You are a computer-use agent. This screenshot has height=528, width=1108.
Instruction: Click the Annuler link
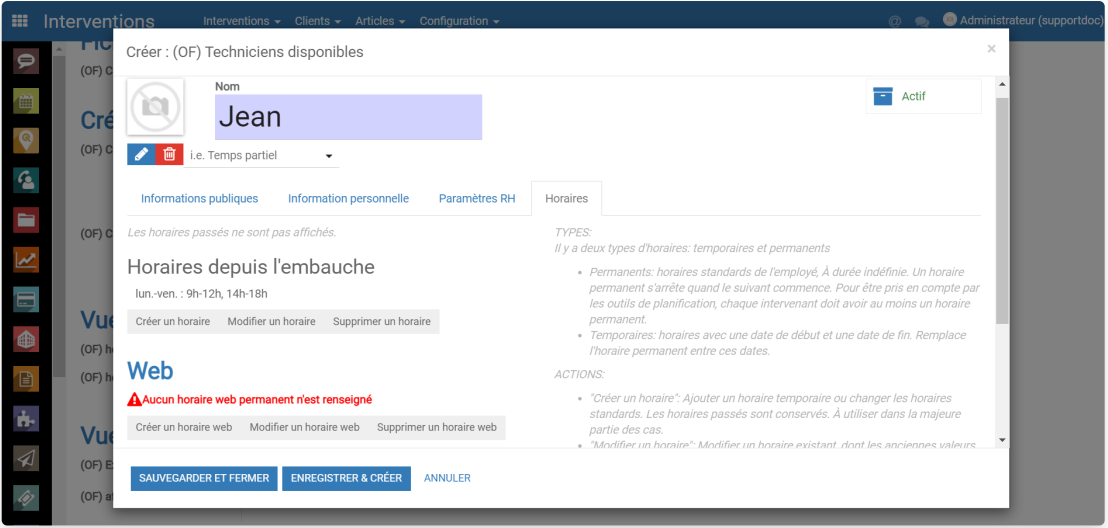coord(447,479)
